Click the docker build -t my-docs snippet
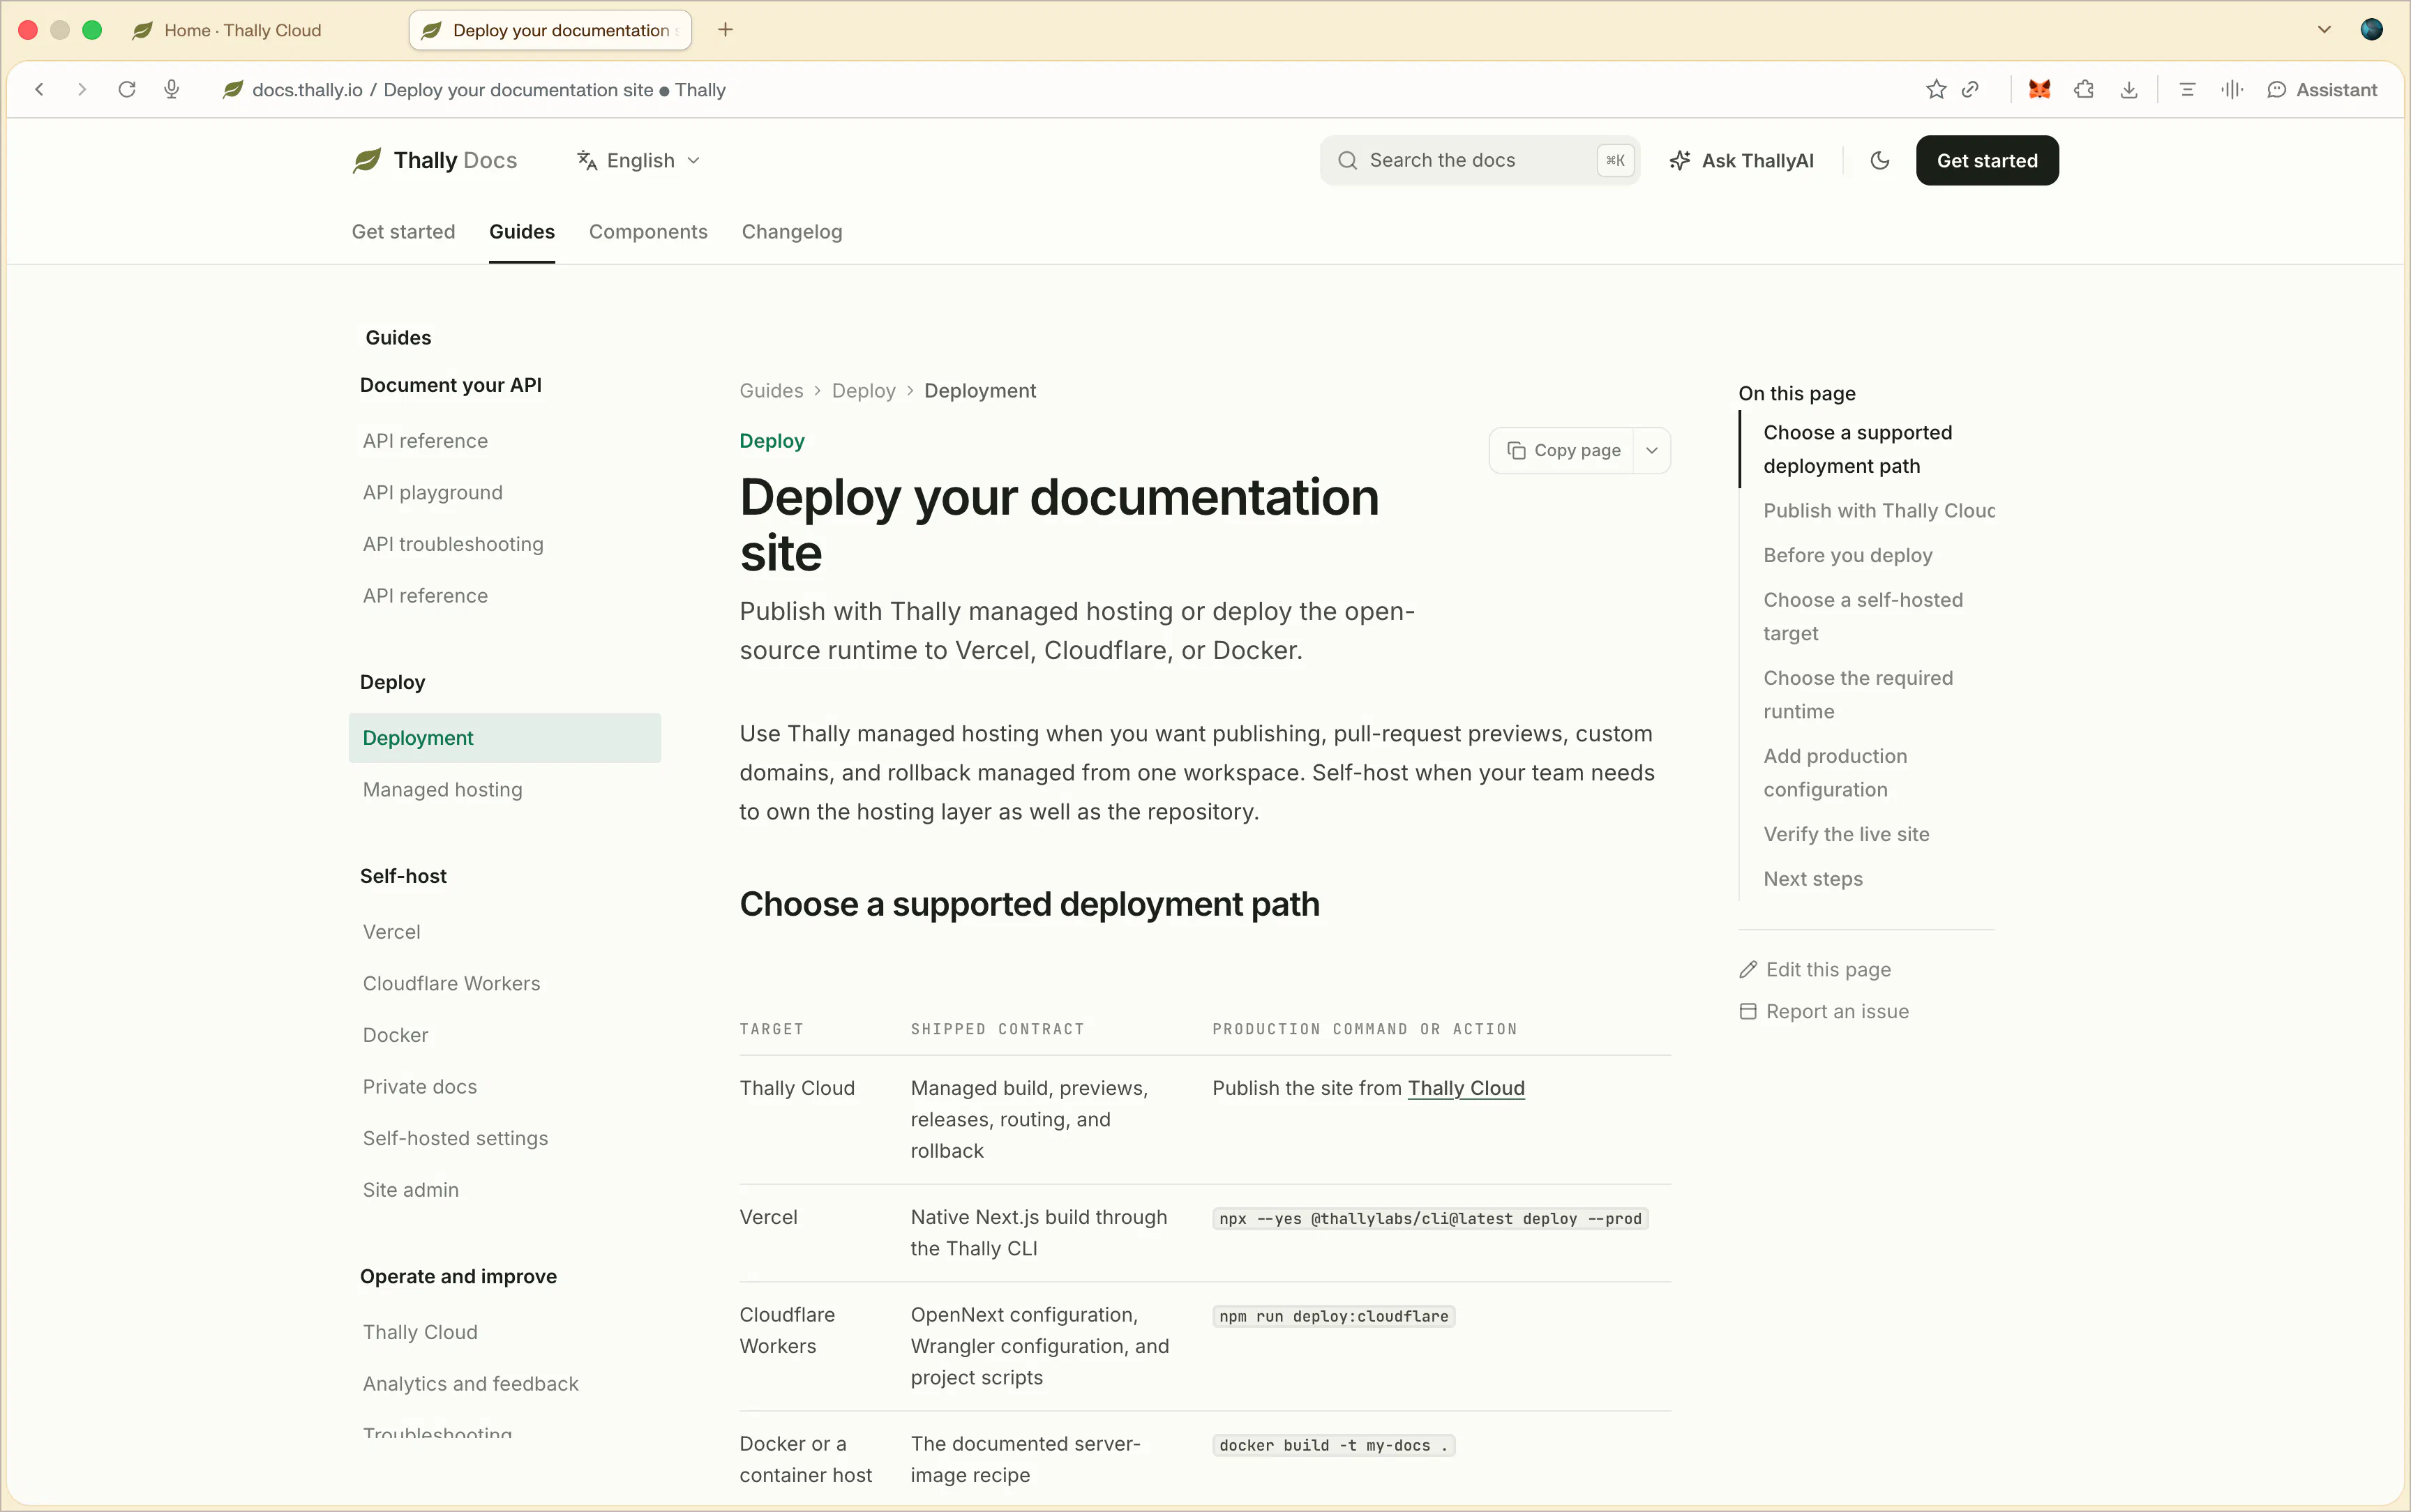The height and width of the screenshot is (1512, 2411). click(x=1333, y=1446)
